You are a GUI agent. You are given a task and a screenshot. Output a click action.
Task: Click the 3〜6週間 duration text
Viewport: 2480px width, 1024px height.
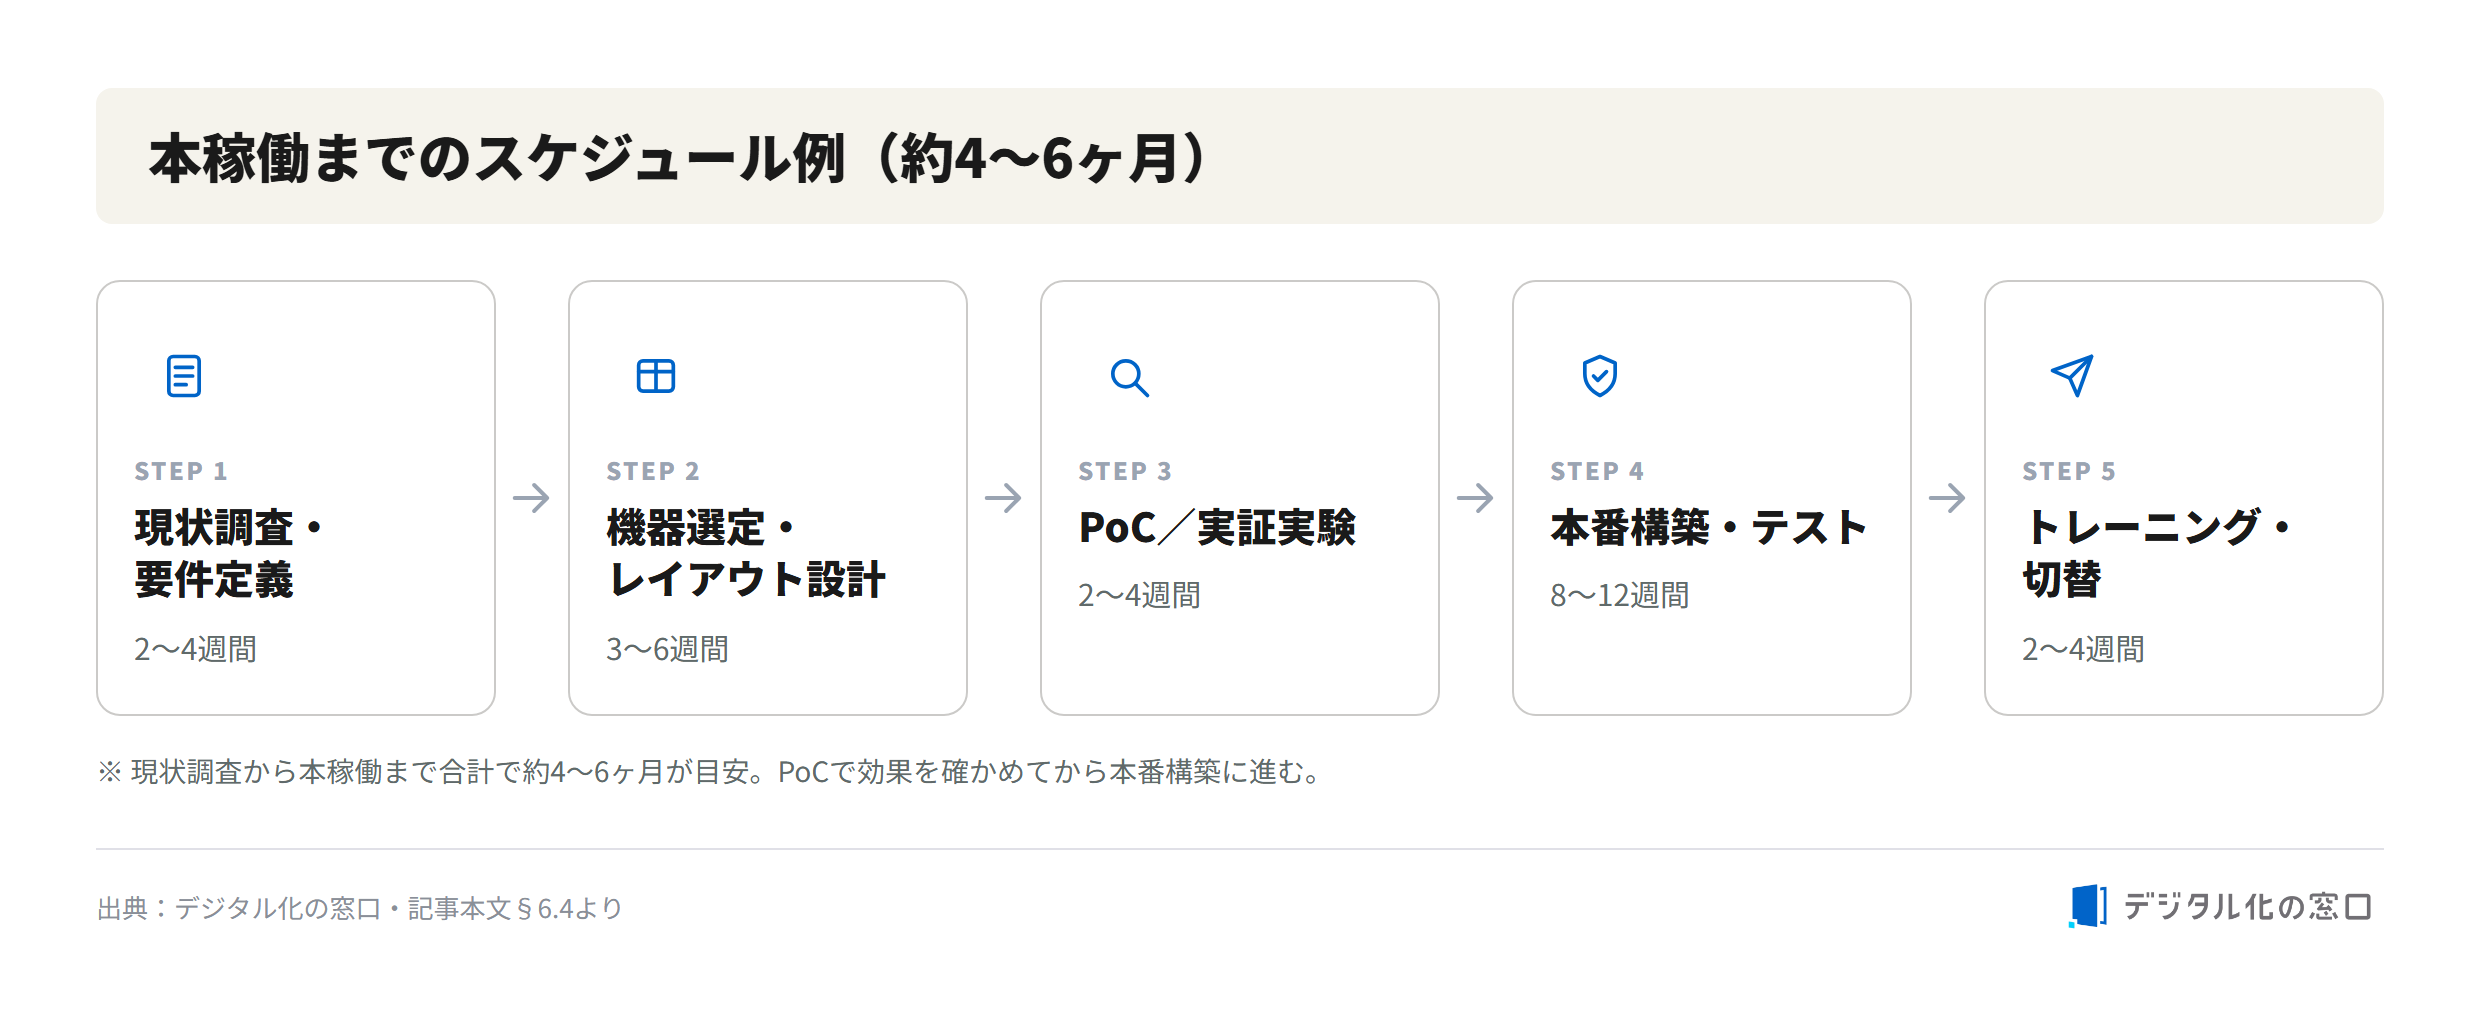click(x=667, y=650)
